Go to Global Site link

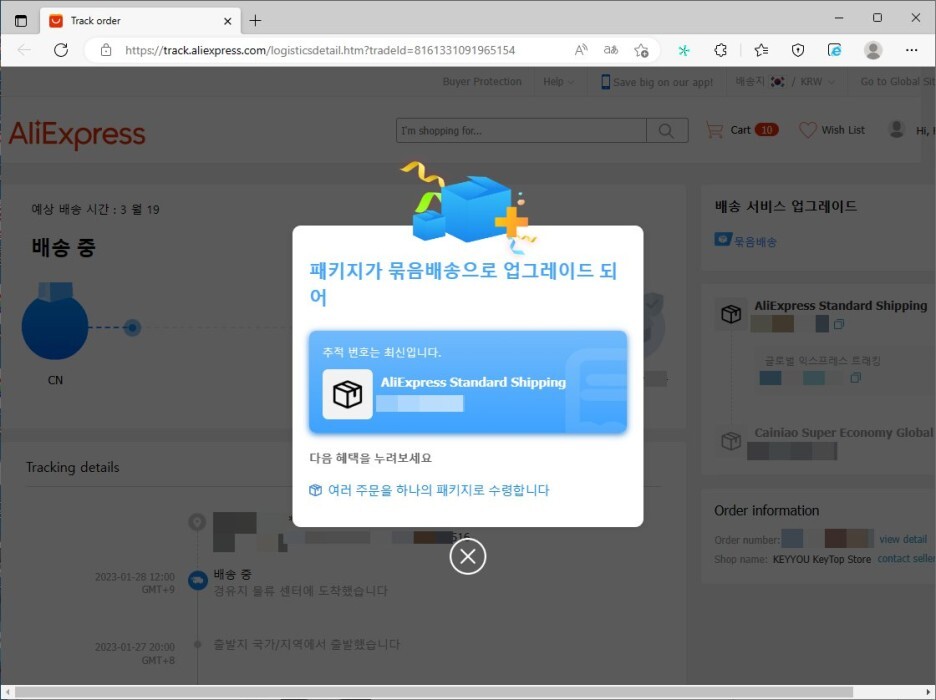tap(897, 82)
